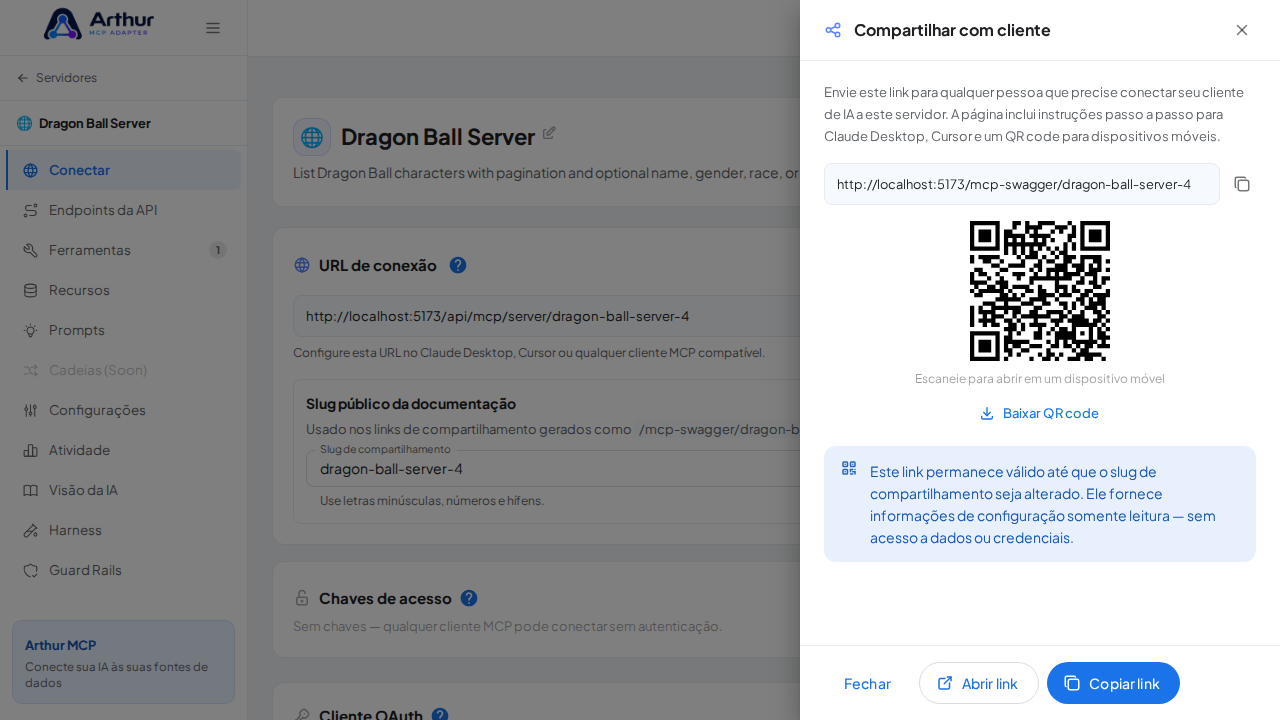Click the Ferramentas count badge
The height and width of the screenshot is (720, 1280).
[218, 250]
